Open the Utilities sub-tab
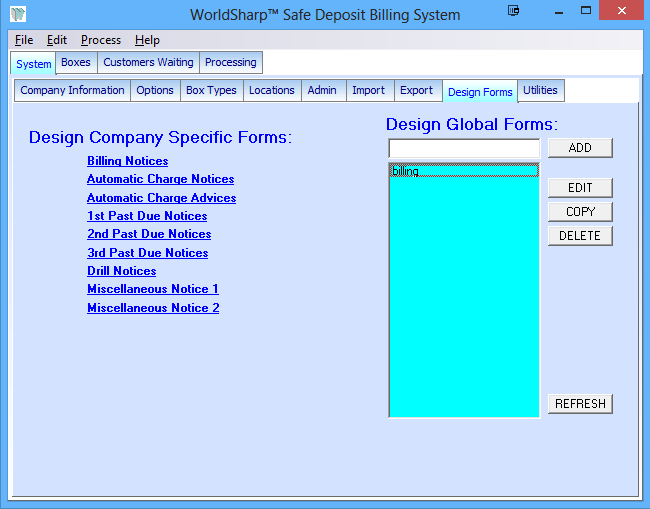 (x=540, y=90)
